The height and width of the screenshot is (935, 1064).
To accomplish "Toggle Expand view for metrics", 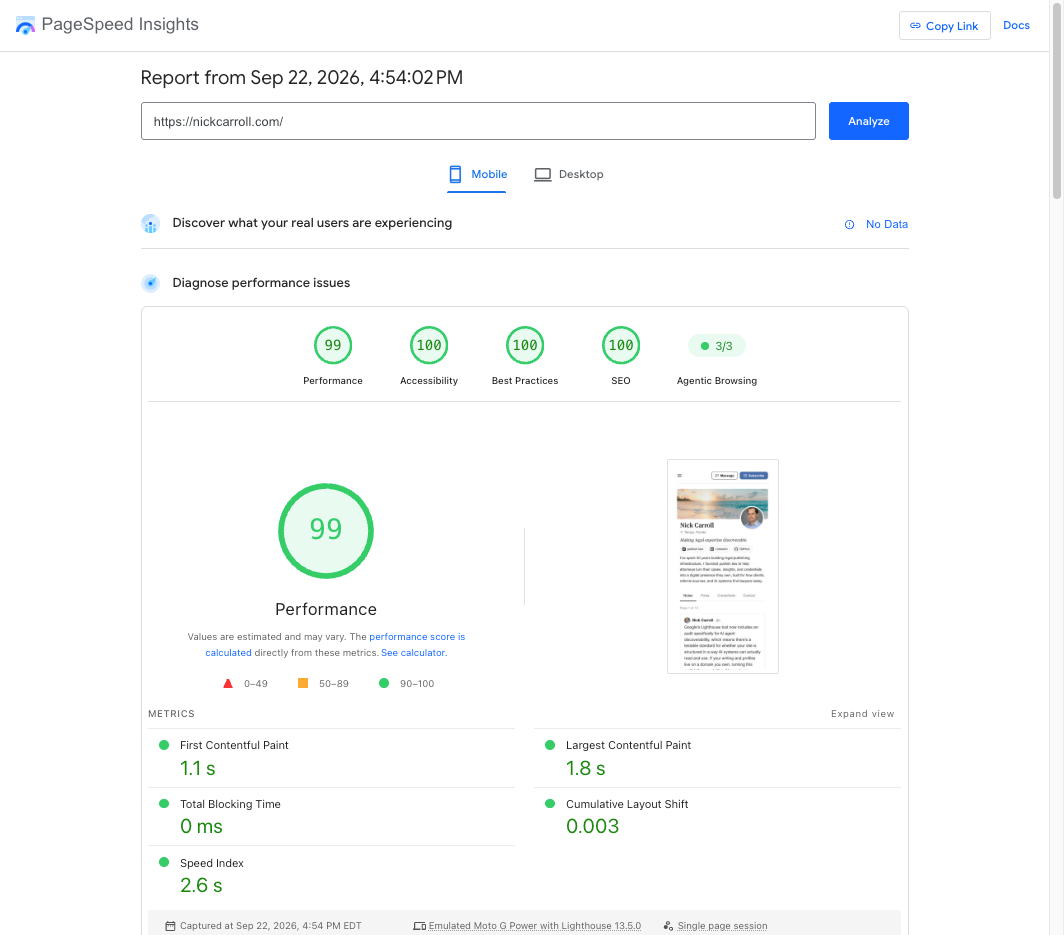I will (862, 714).
